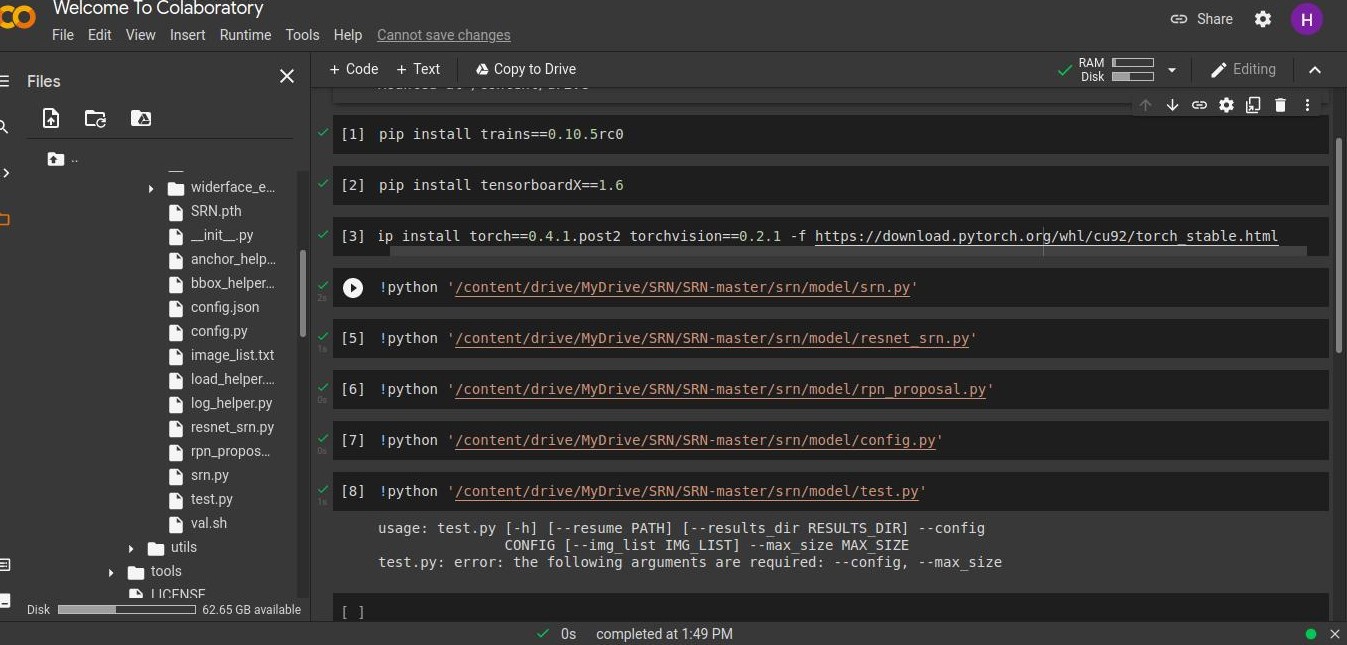Add a new Text cell

418,69
